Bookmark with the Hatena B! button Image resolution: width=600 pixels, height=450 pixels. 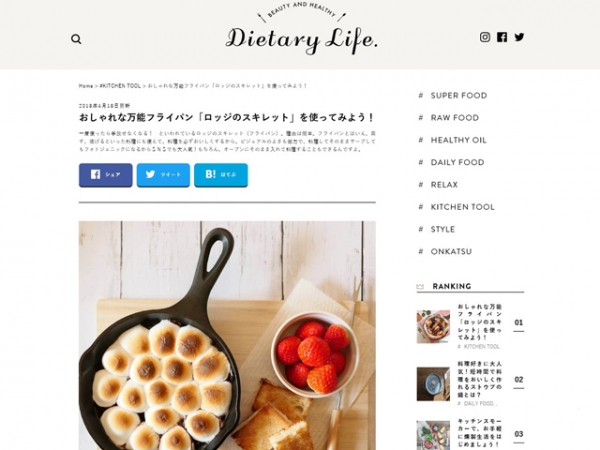(221, 175)
